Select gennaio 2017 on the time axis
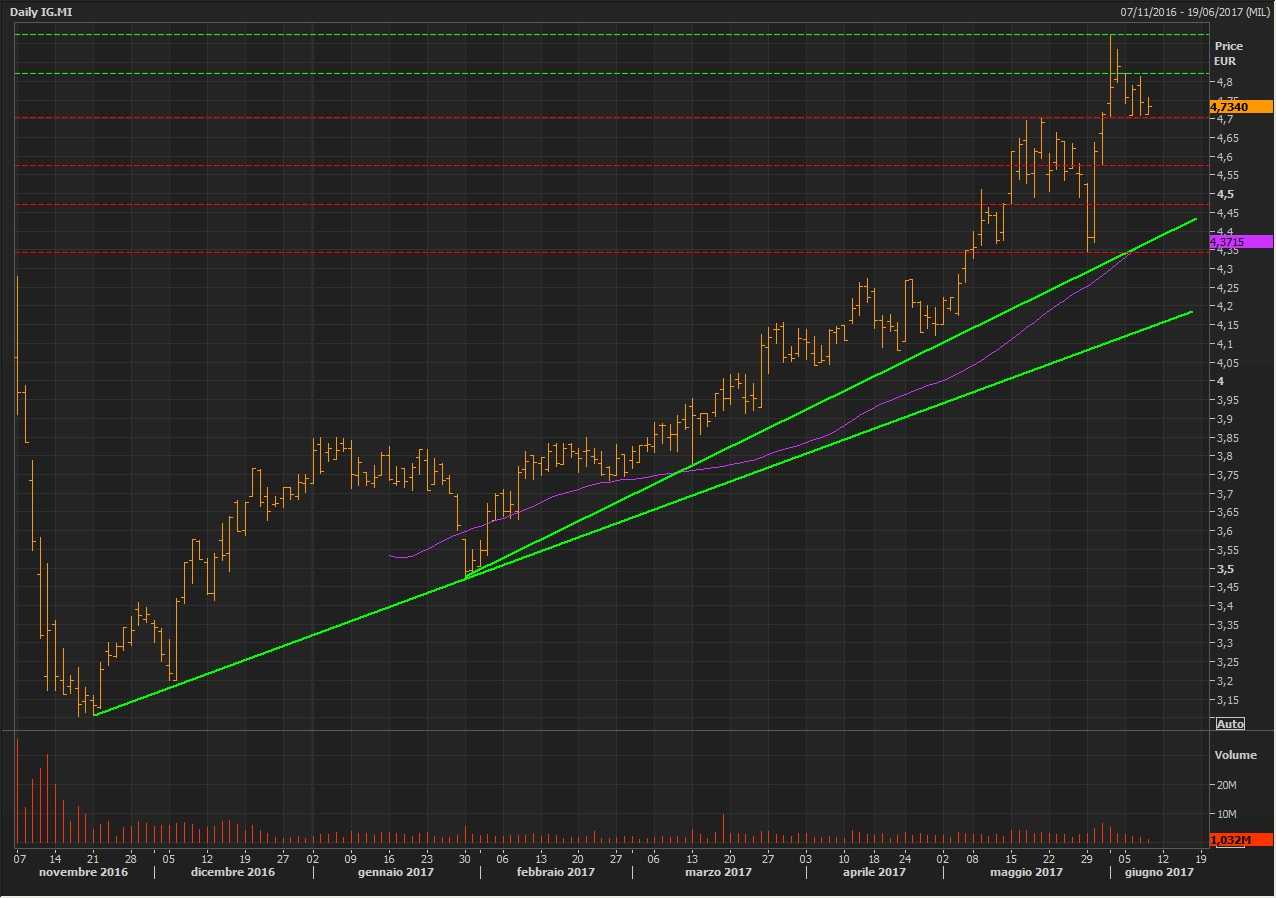Image resolution: width=1276 pixels, height=898 pixels. pos(397,873)
